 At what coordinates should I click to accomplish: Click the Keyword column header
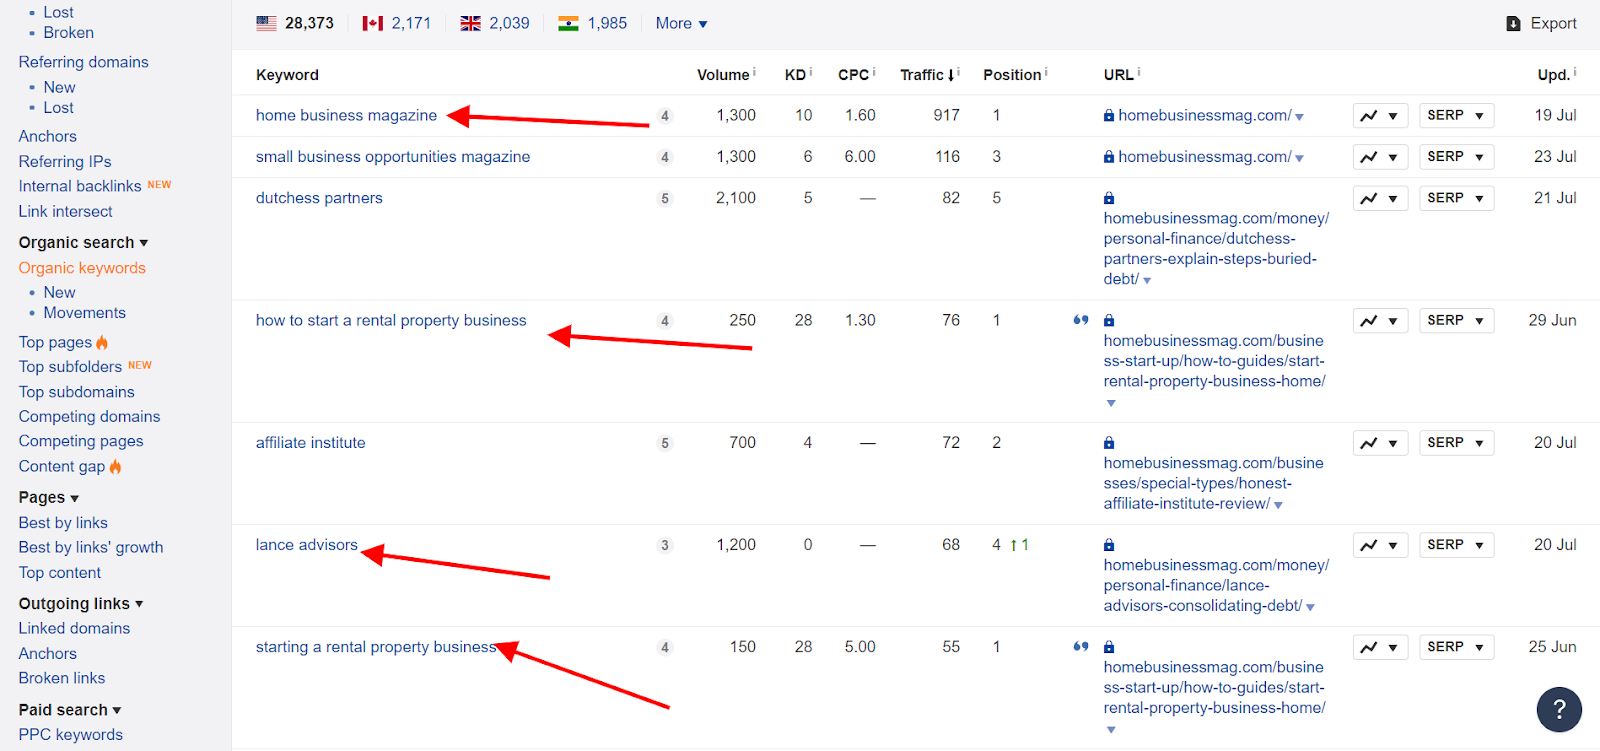[287, 75]
